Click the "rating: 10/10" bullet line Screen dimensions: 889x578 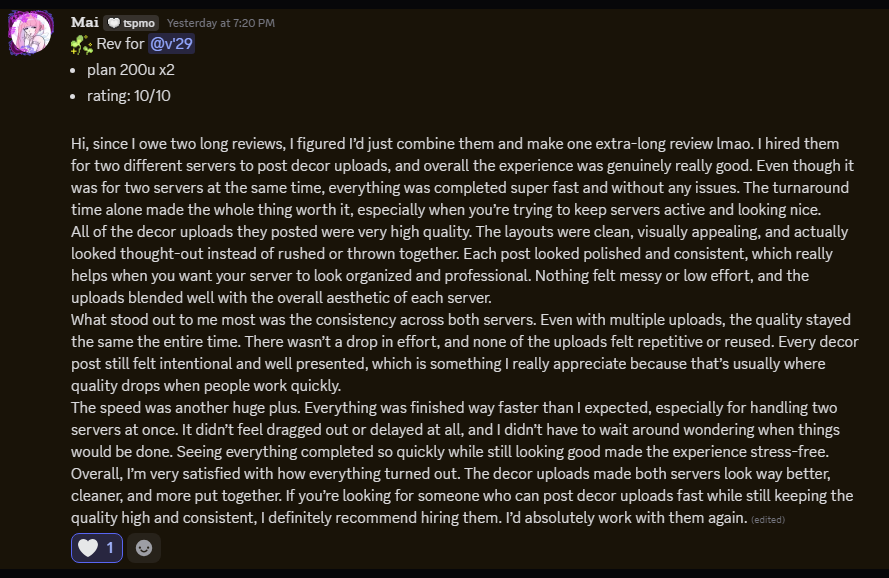click(x=129, y=96)
